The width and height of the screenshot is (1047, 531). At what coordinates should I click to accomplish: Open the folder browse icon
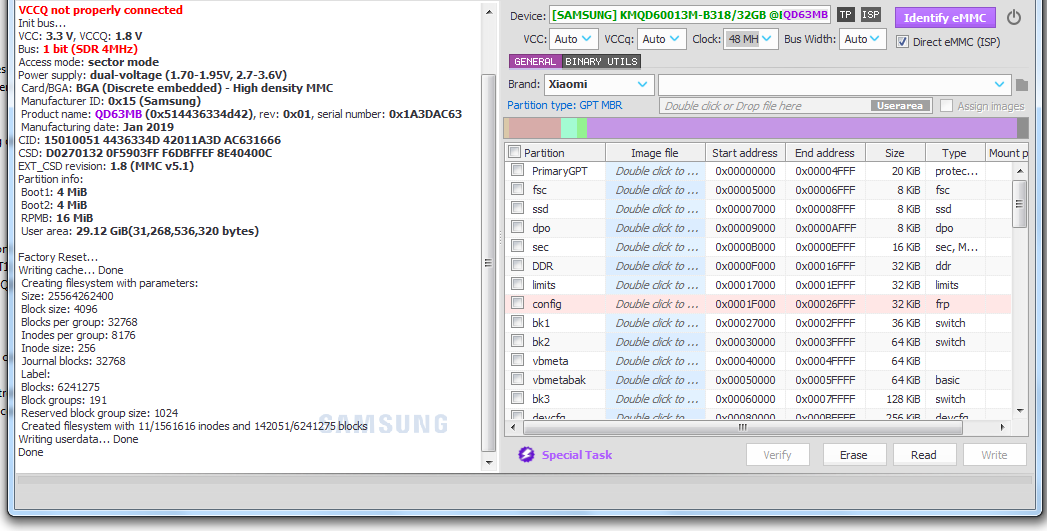1022,85
